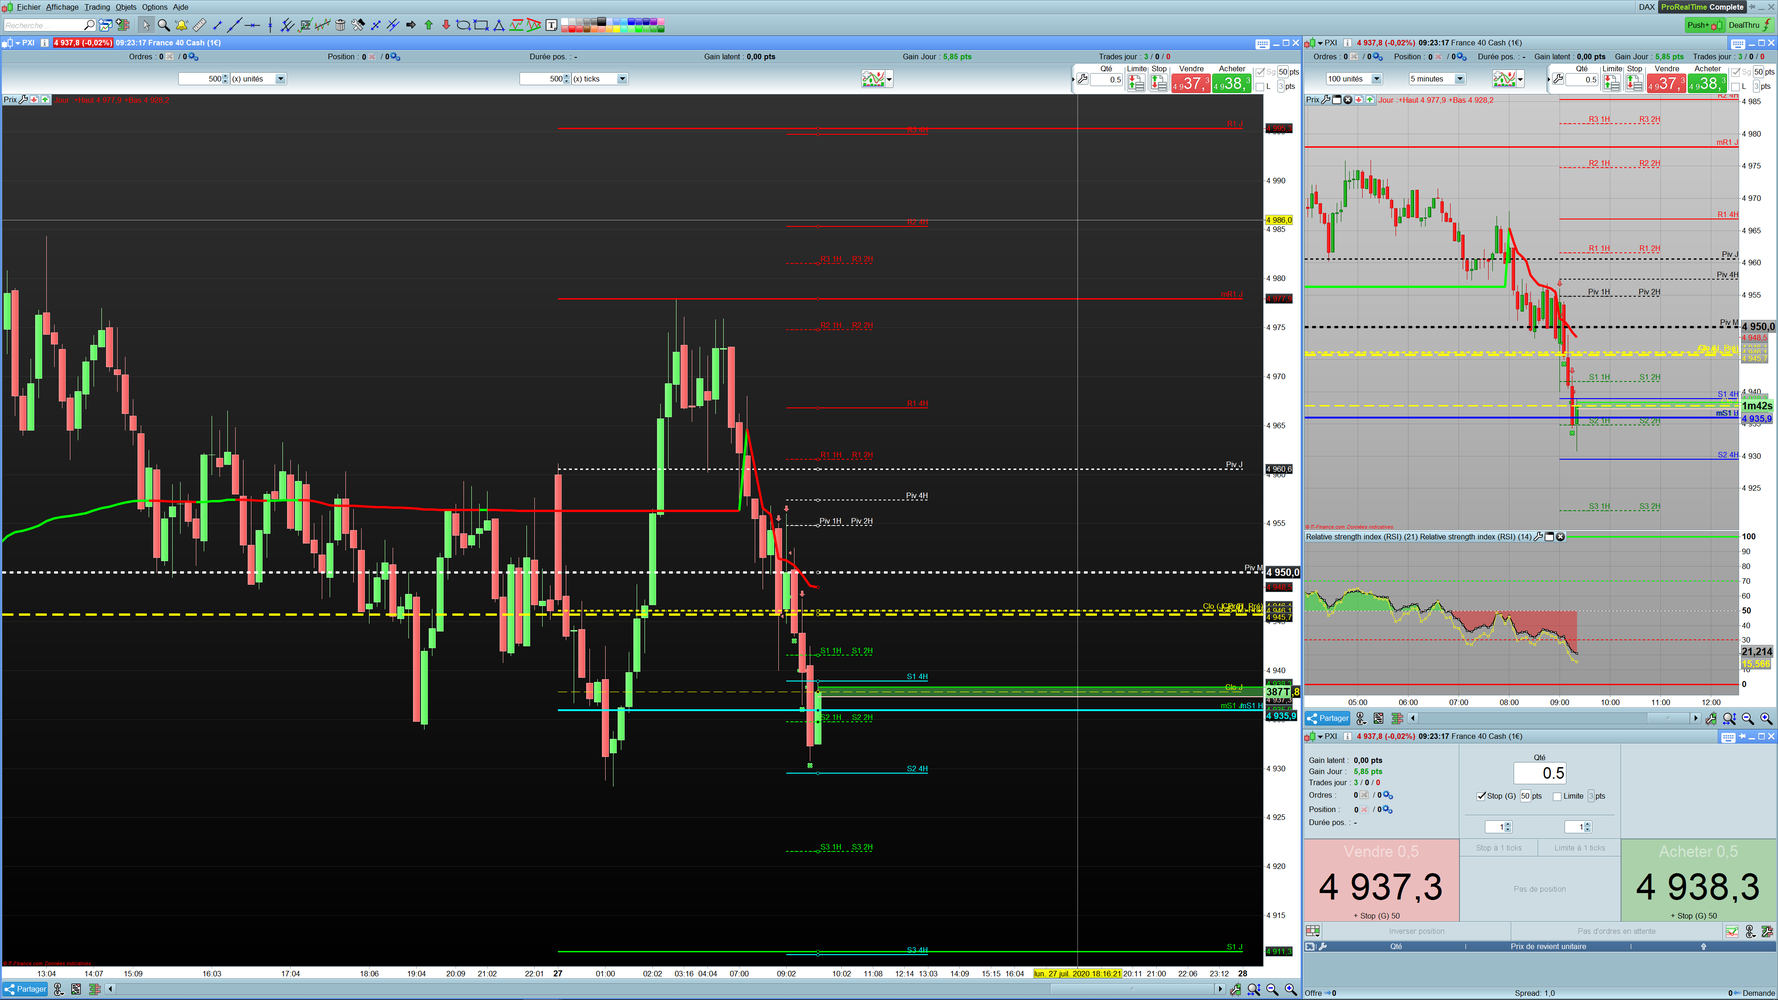This screenshot has height=1000, width=1778.
Task: Choose the black right arrow tool
Action: [x=411, y=25]
